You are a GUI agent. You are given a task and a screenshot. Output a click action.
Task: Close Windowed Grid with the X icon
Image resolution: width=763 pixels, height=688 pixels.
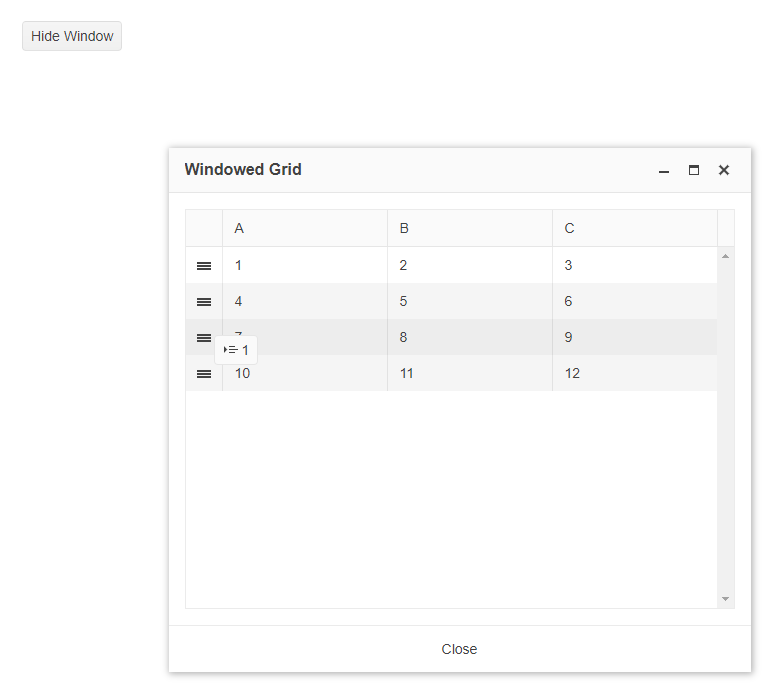point(724,171)
